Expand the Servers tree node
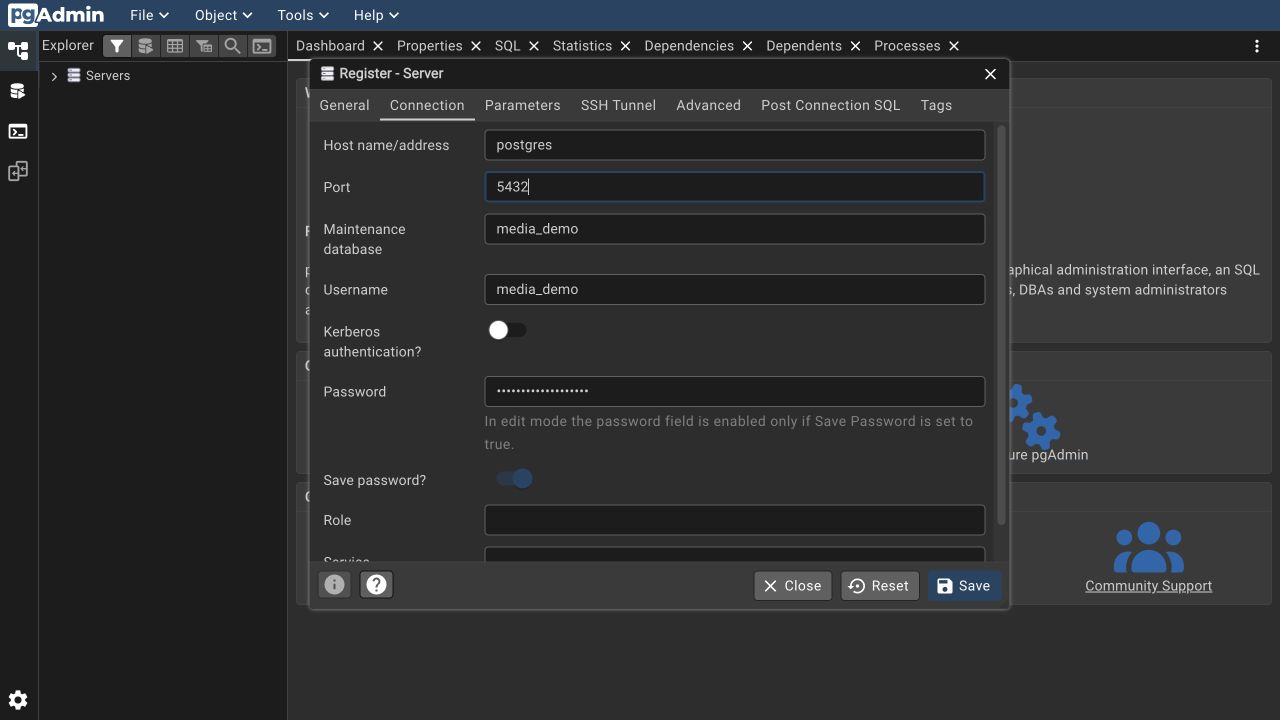The width and height of the screenshot is (1280, 720). coord(54,76)
